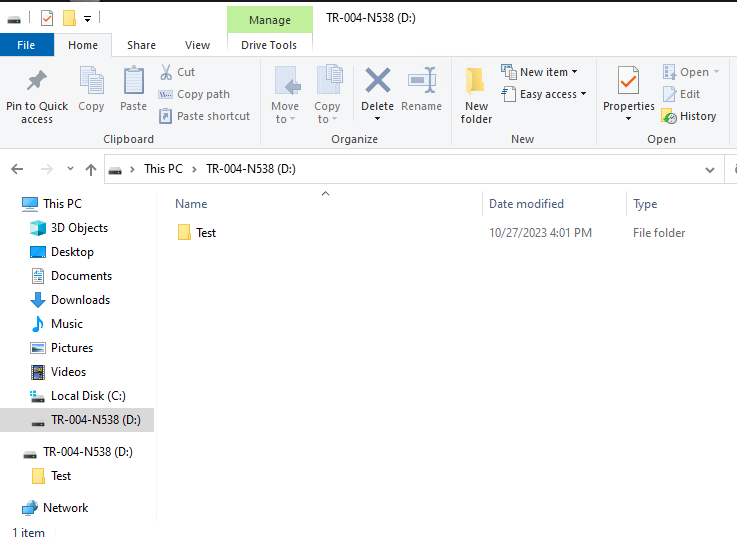Click the Up arrow navigation button
Screen dimensions: 737x538
coord(91,169)
